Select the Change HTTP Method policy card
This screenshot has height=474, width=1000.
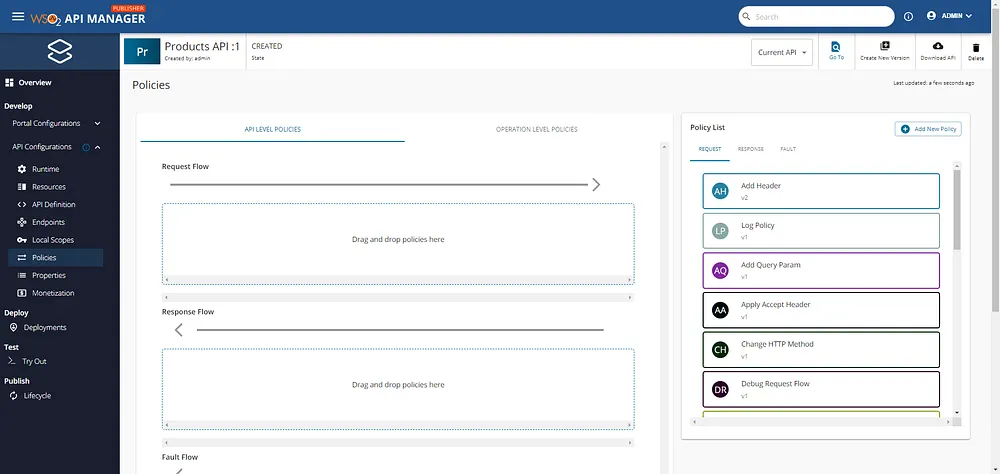click(821, 350)
